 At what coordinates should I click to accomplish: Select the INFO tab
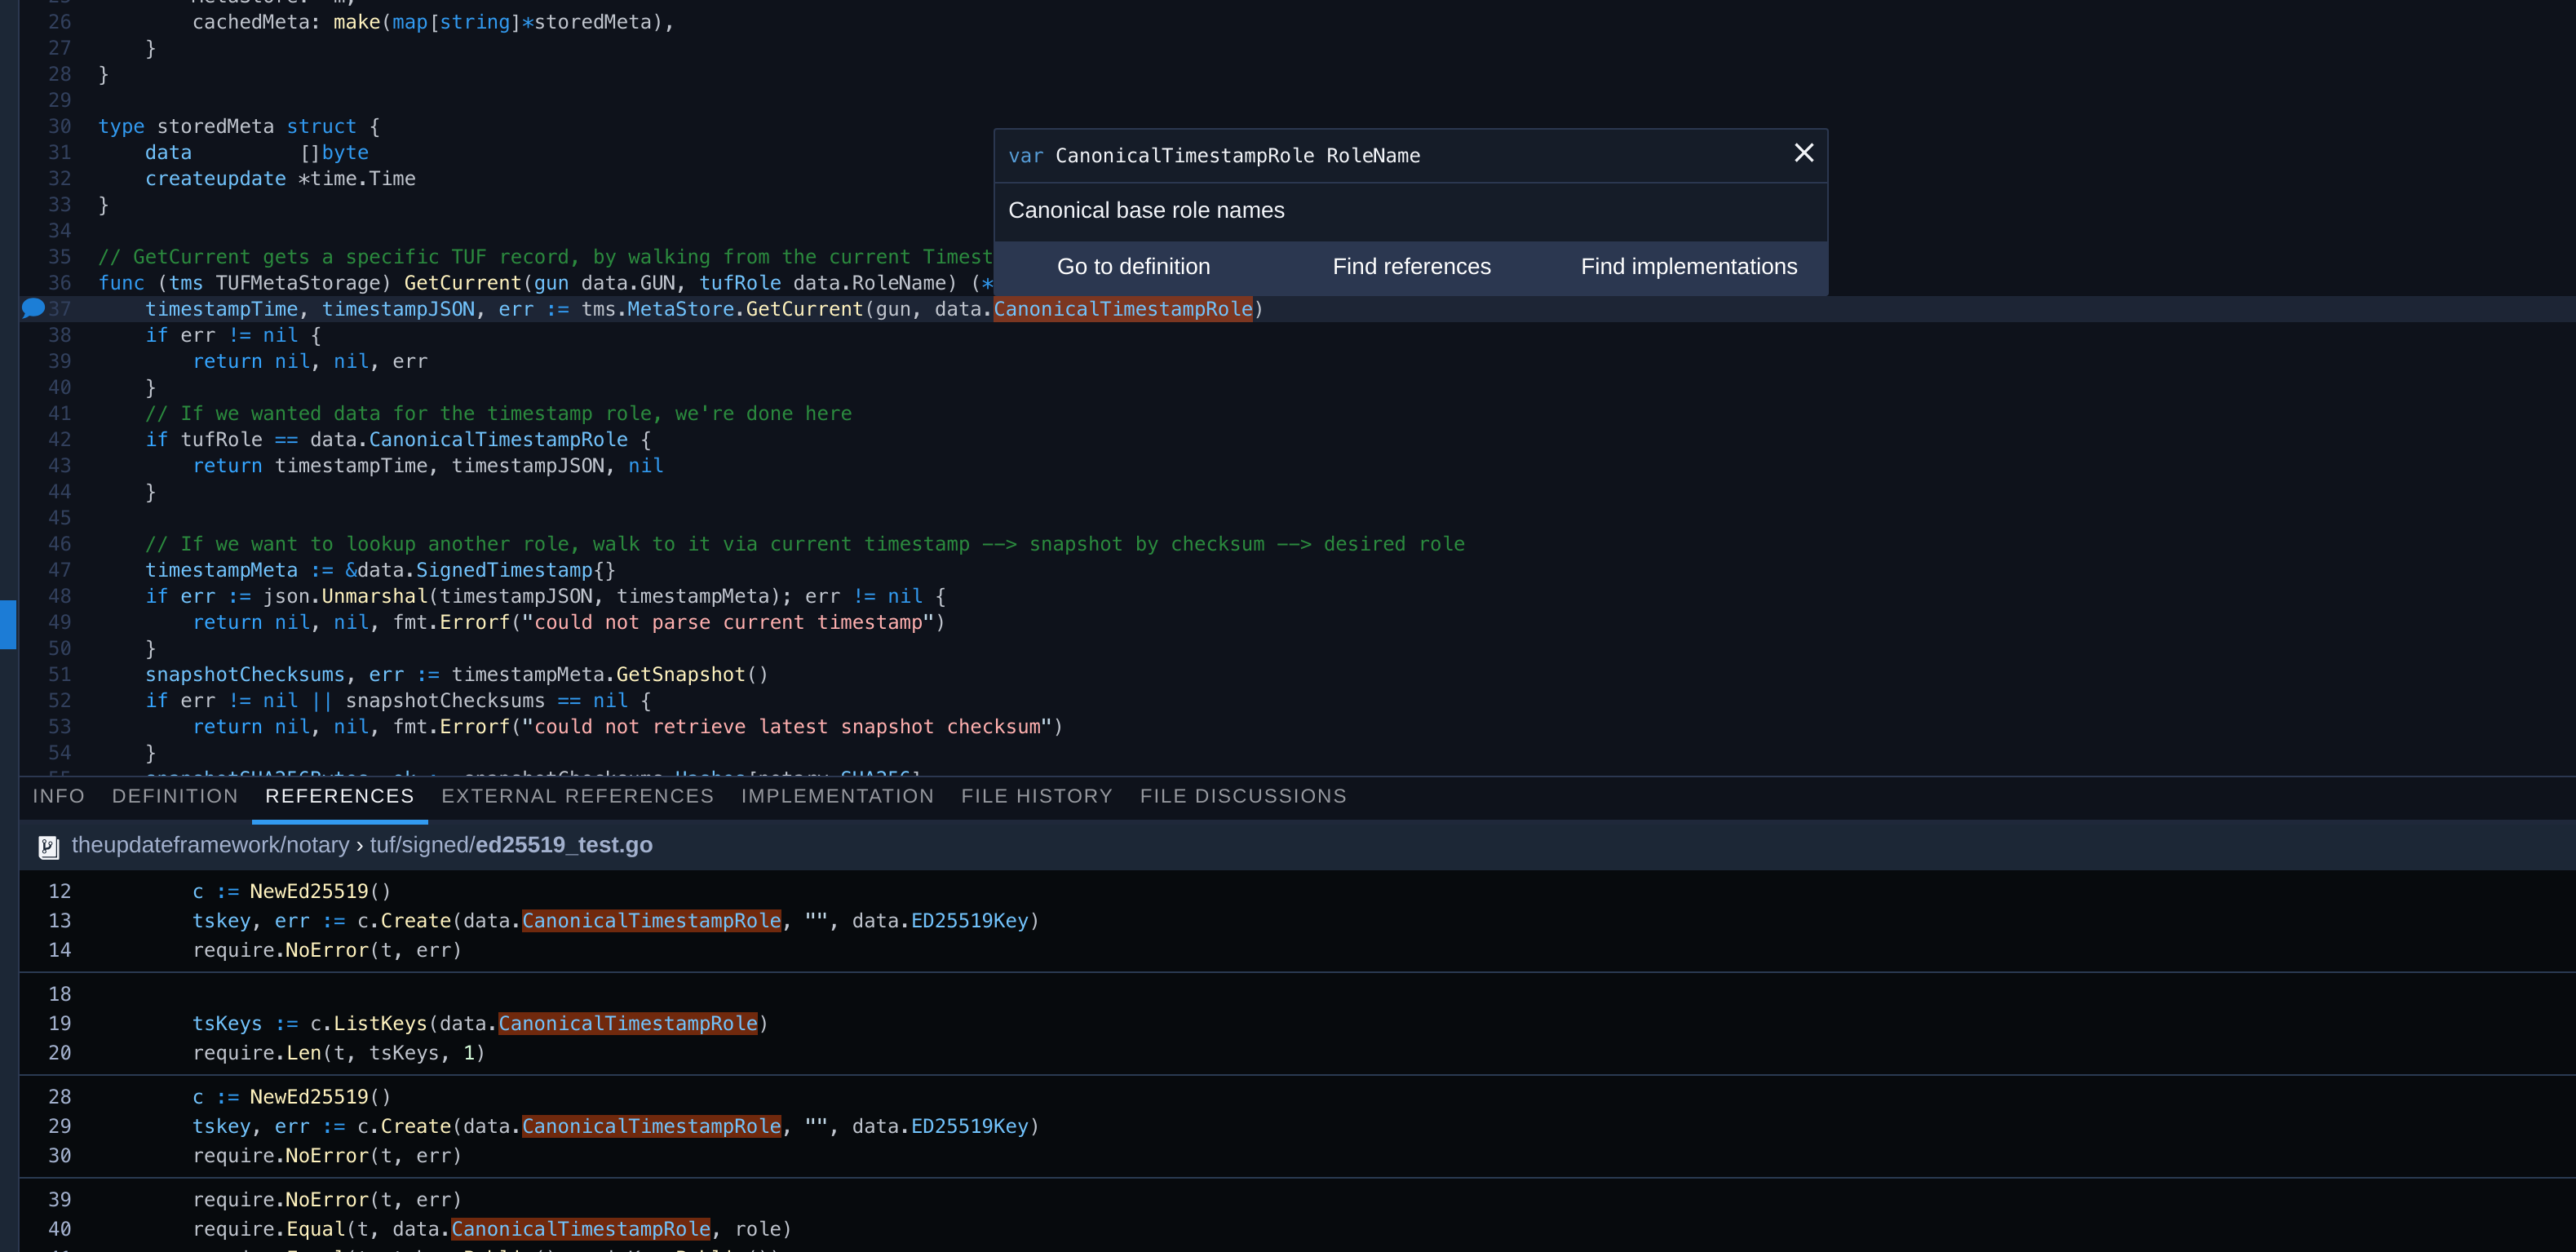point(58,796)
